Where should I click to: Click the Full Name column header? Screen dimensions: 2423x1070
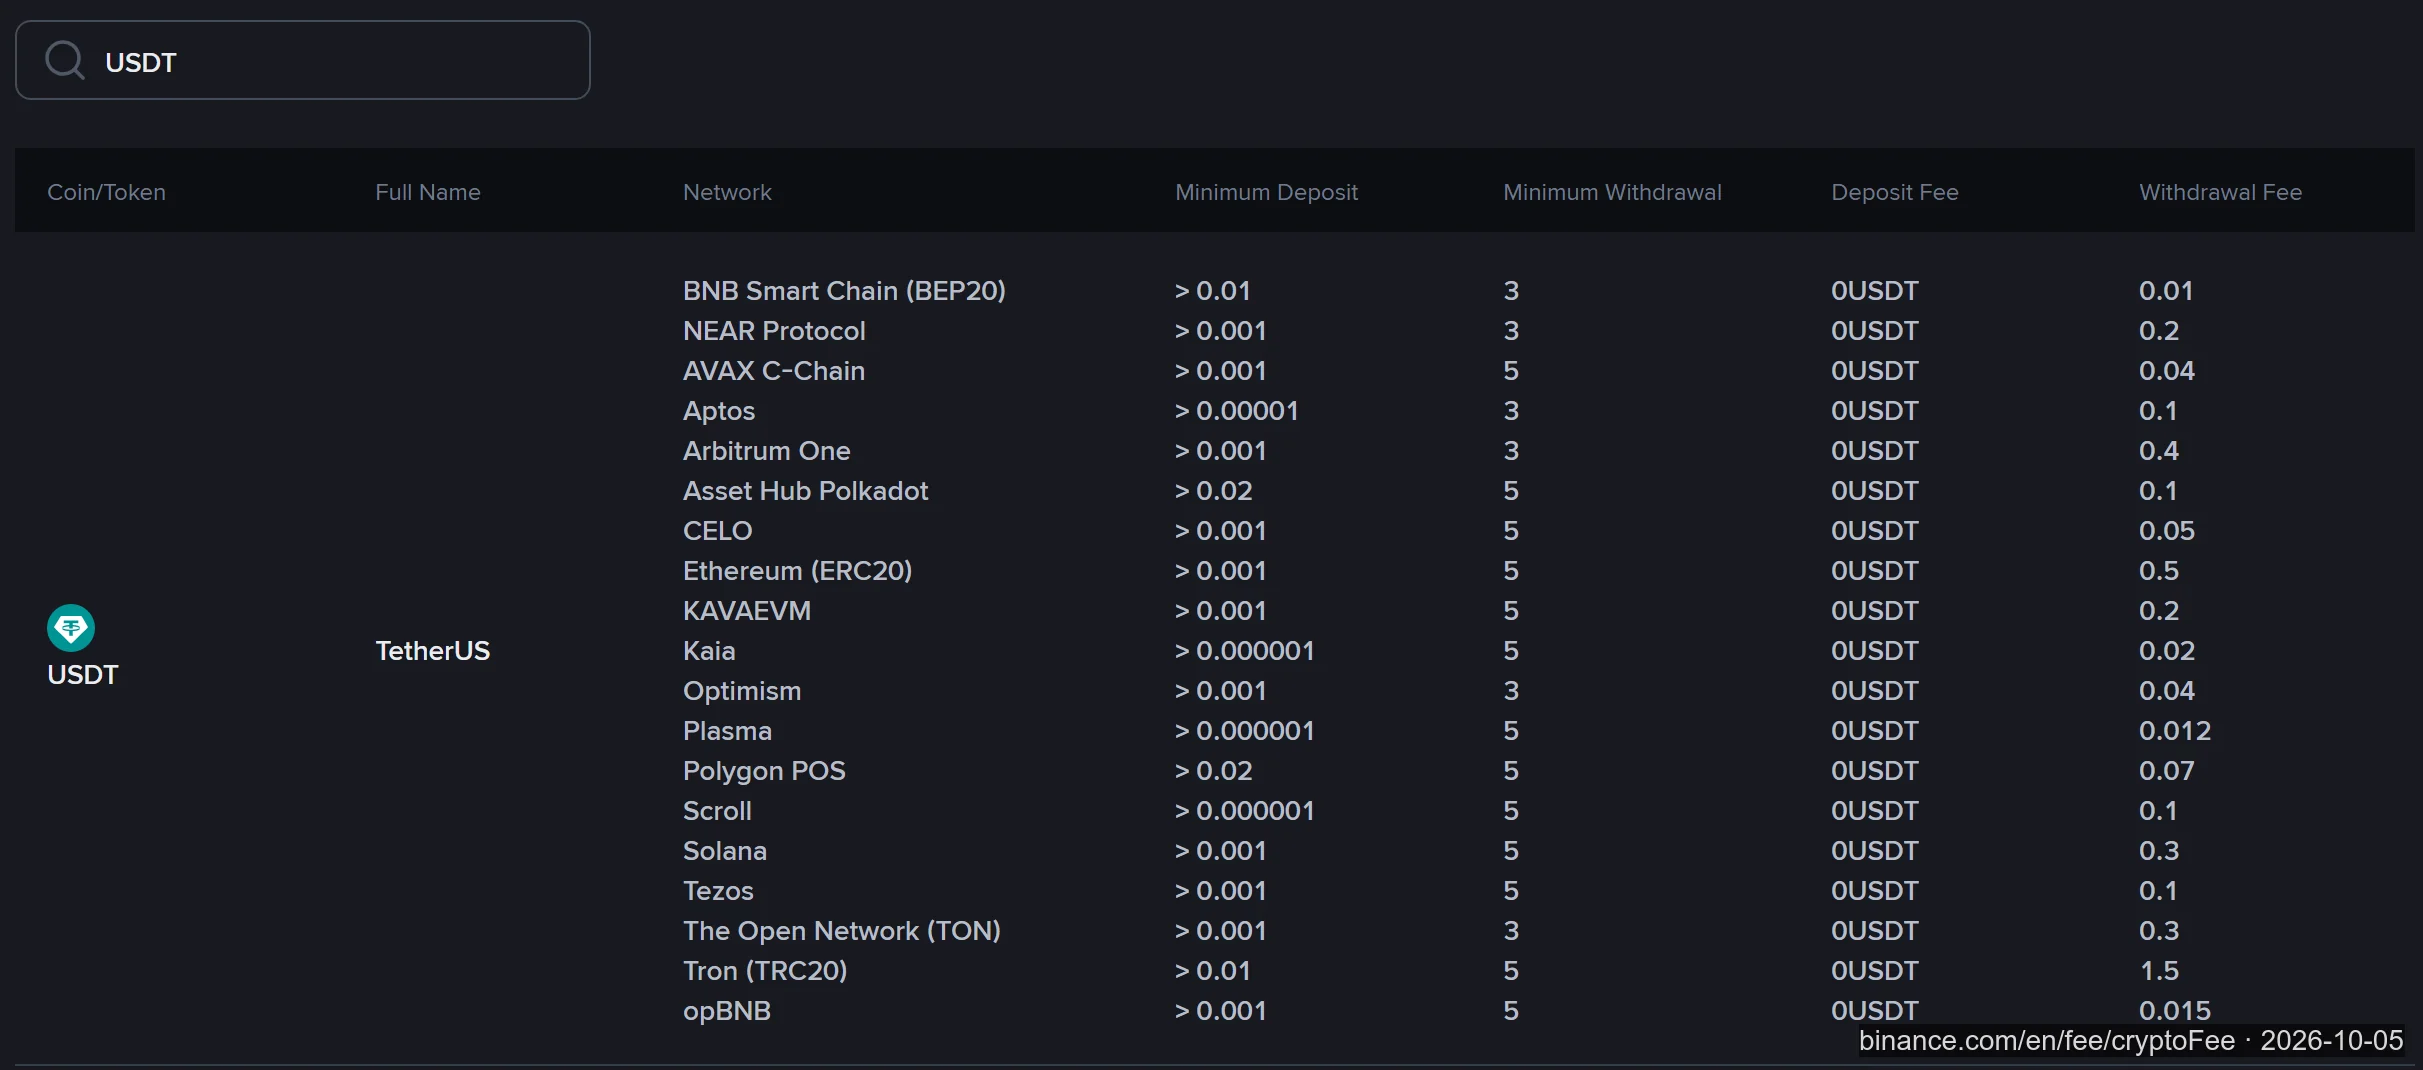tap(428, 192)
